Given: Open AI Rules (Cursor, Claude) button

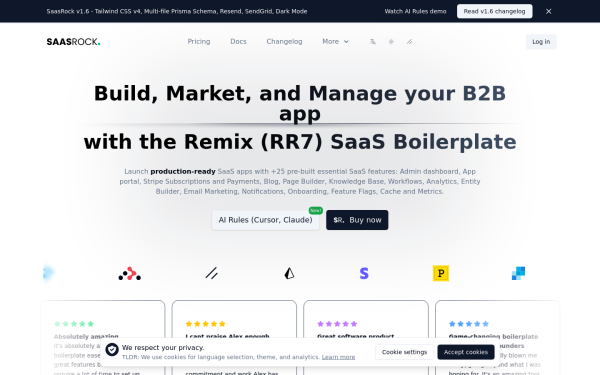Looking at the screenshot, I should pyautogui.click(x=265, y=220).
